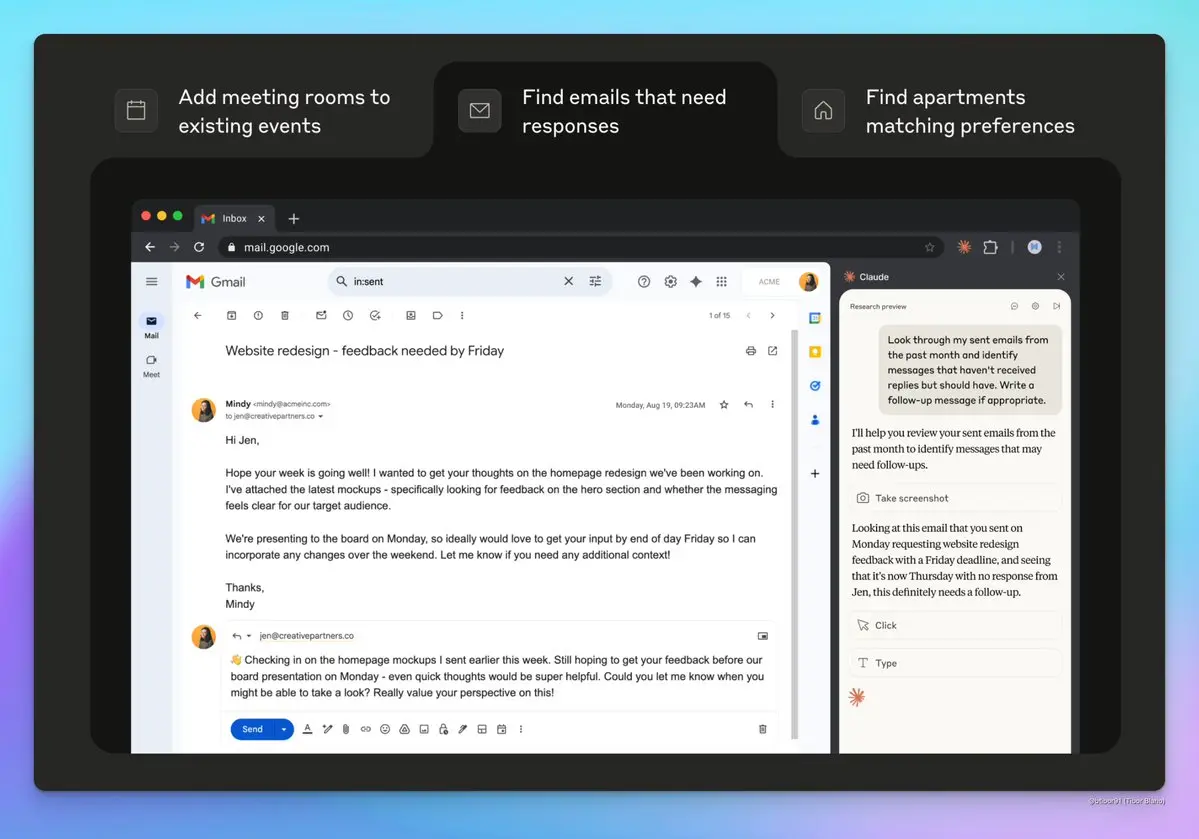This screenshot has width=1199, height=839.
Task: Open Gmail Support question mark icon
Action: coord(644,281)
